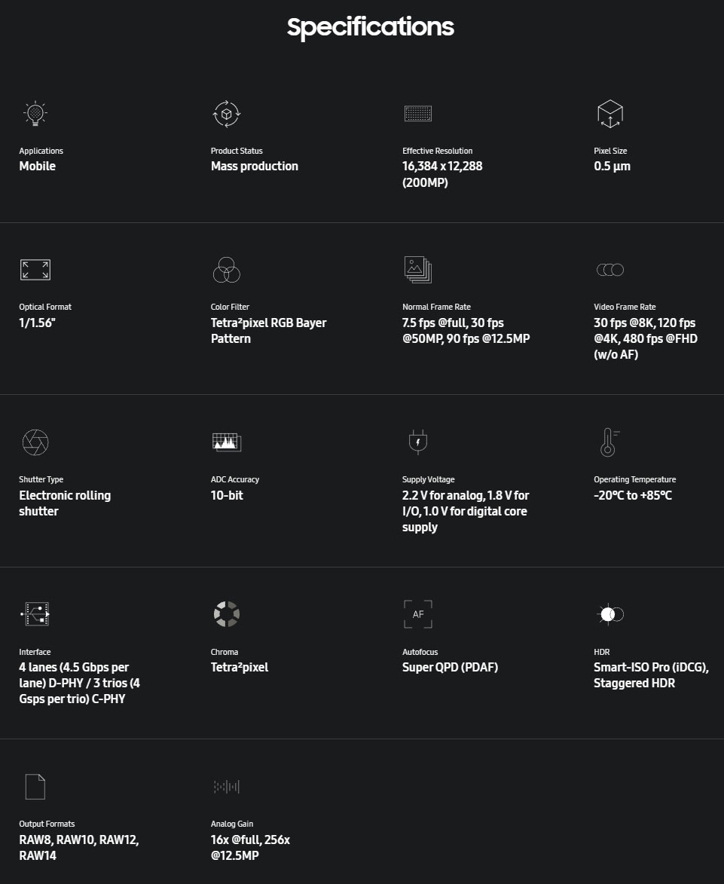Click the lightbulb Applications icon
This screenshot has width=724, height=884.
click(x=35, y=113)
